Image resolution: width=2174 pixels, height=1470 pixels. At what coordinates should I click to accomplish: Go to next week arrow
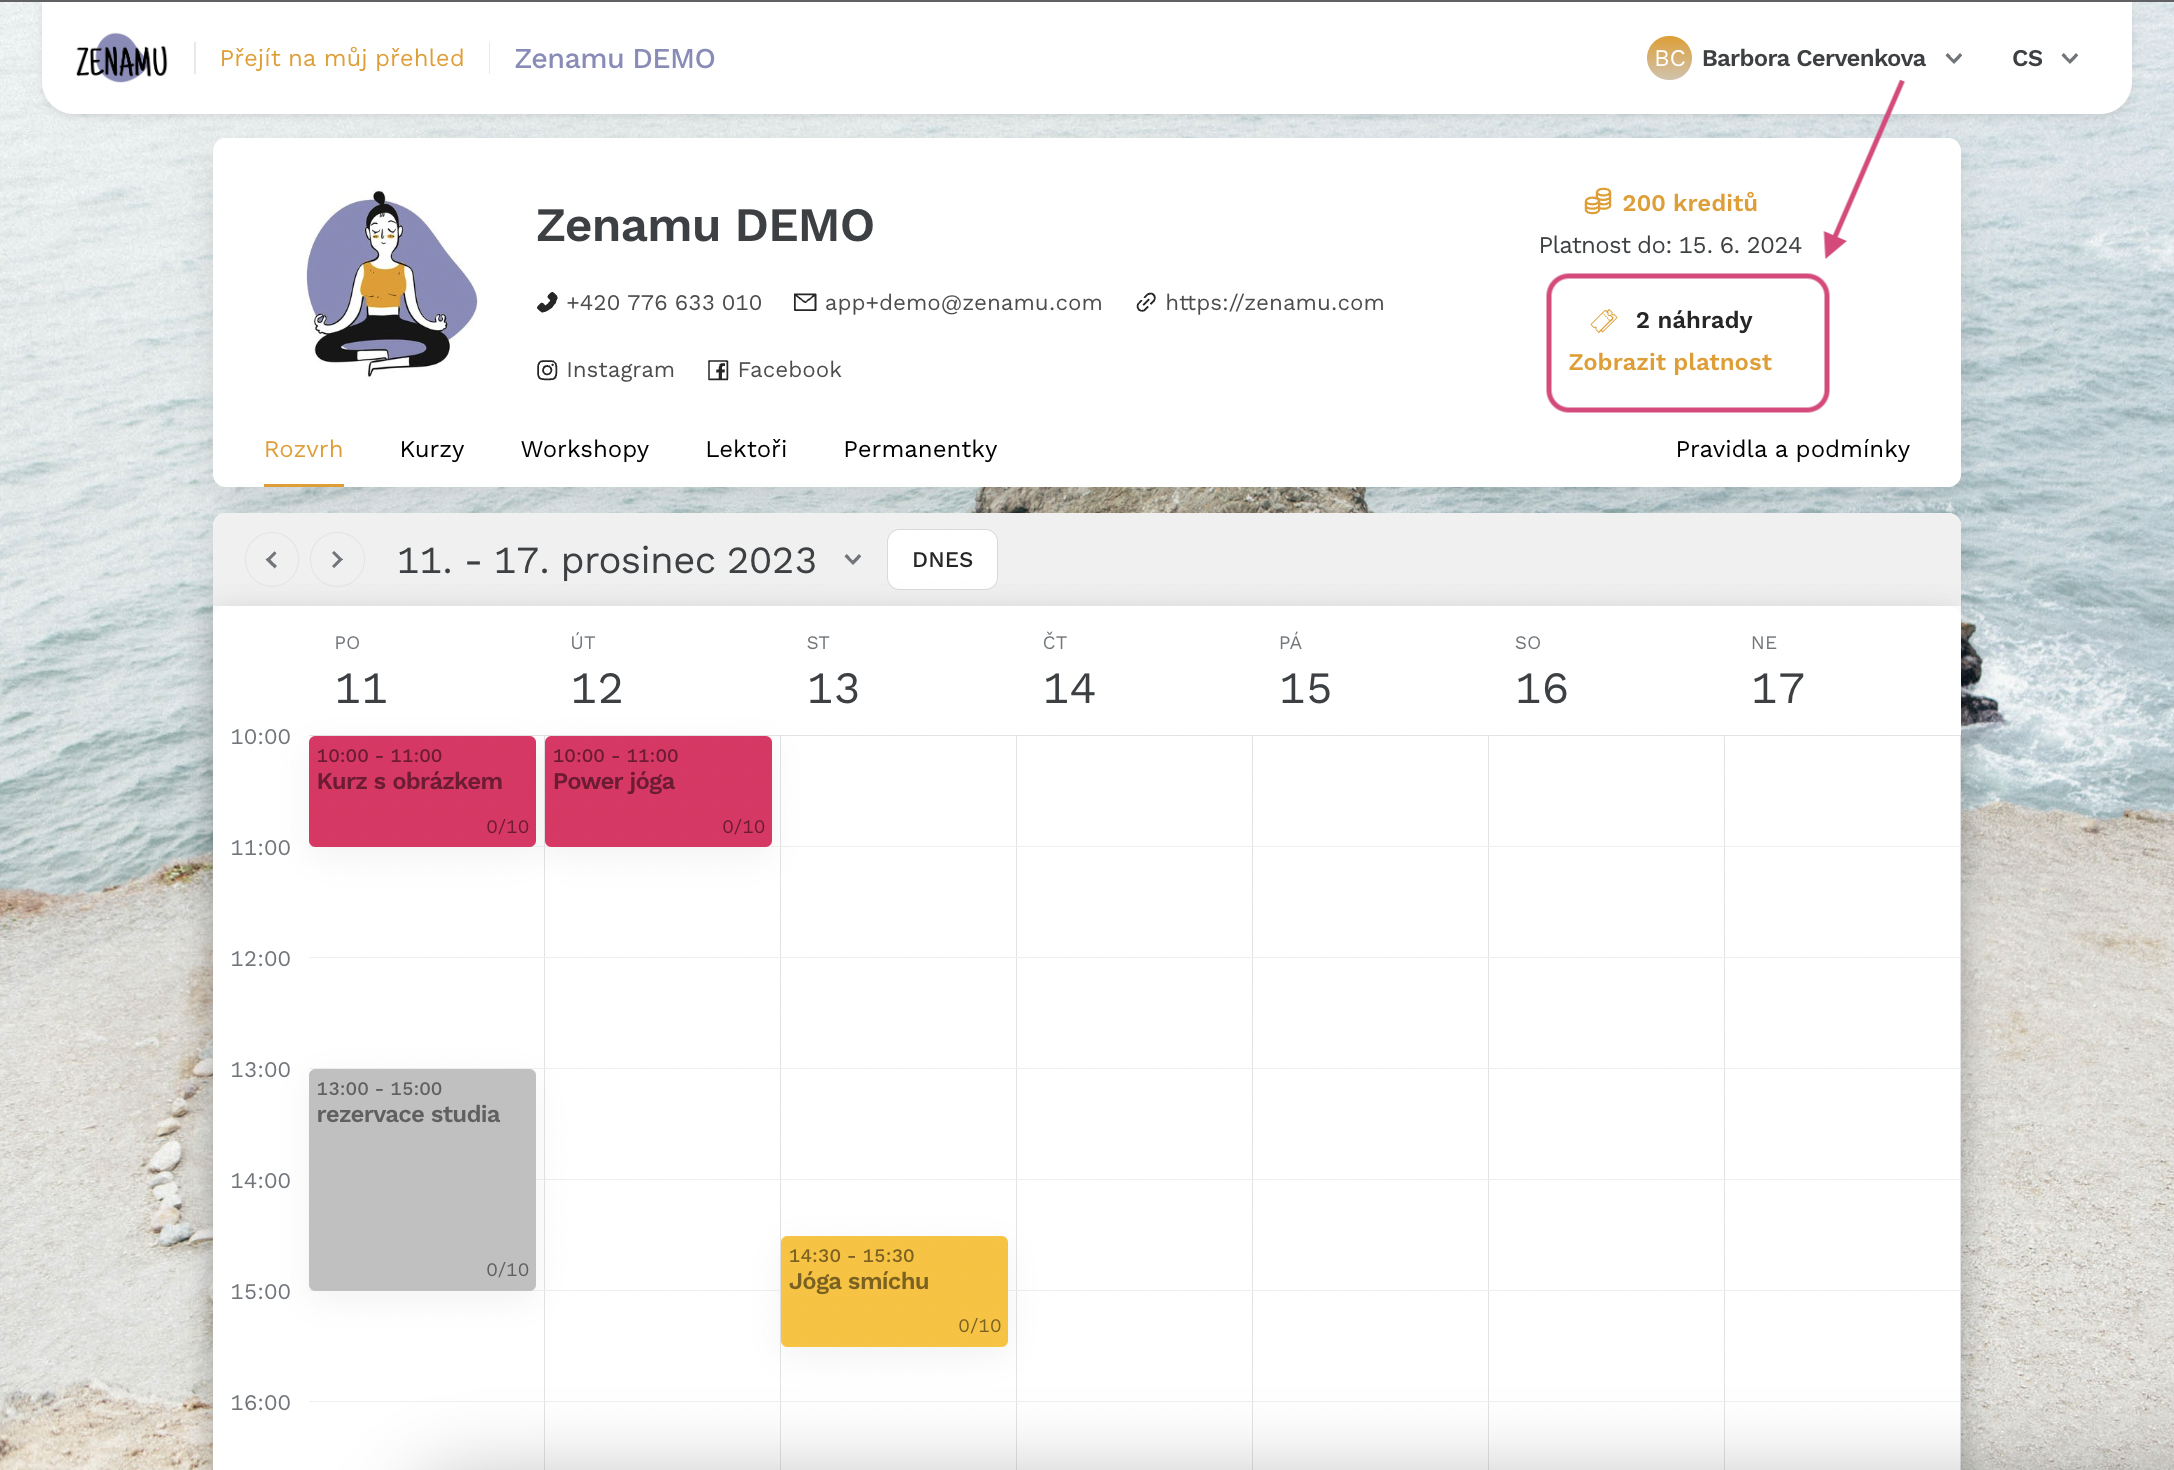point(337,560)
